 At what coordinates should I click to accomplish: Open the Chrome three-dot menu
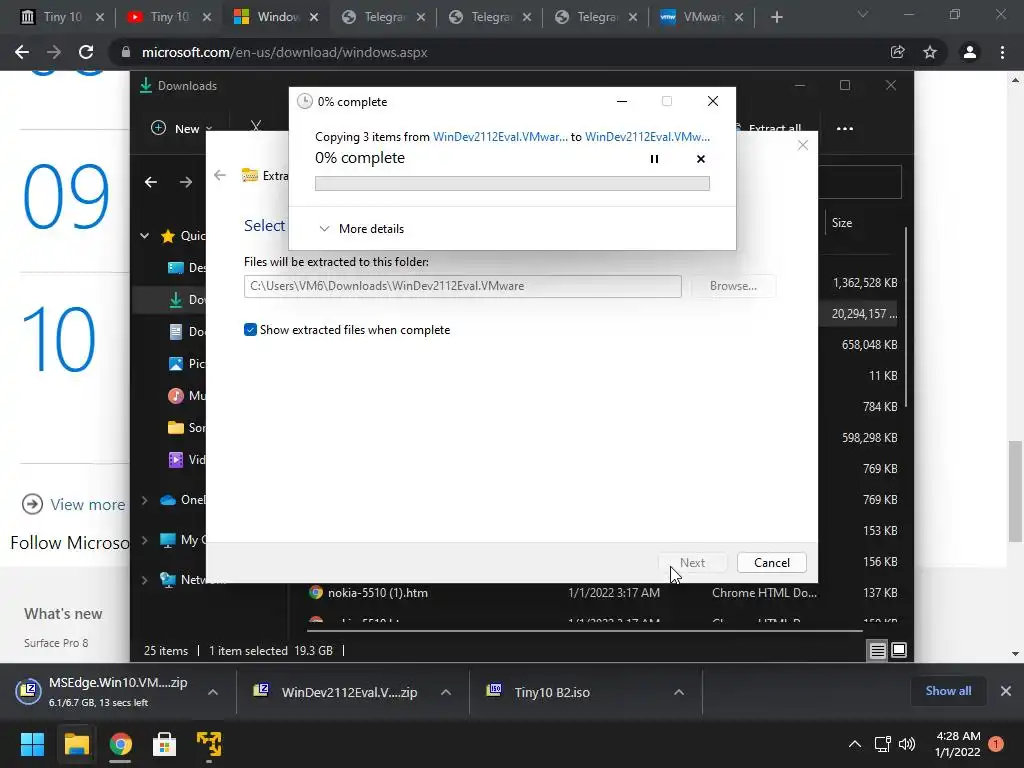(x=1002, y=52)
